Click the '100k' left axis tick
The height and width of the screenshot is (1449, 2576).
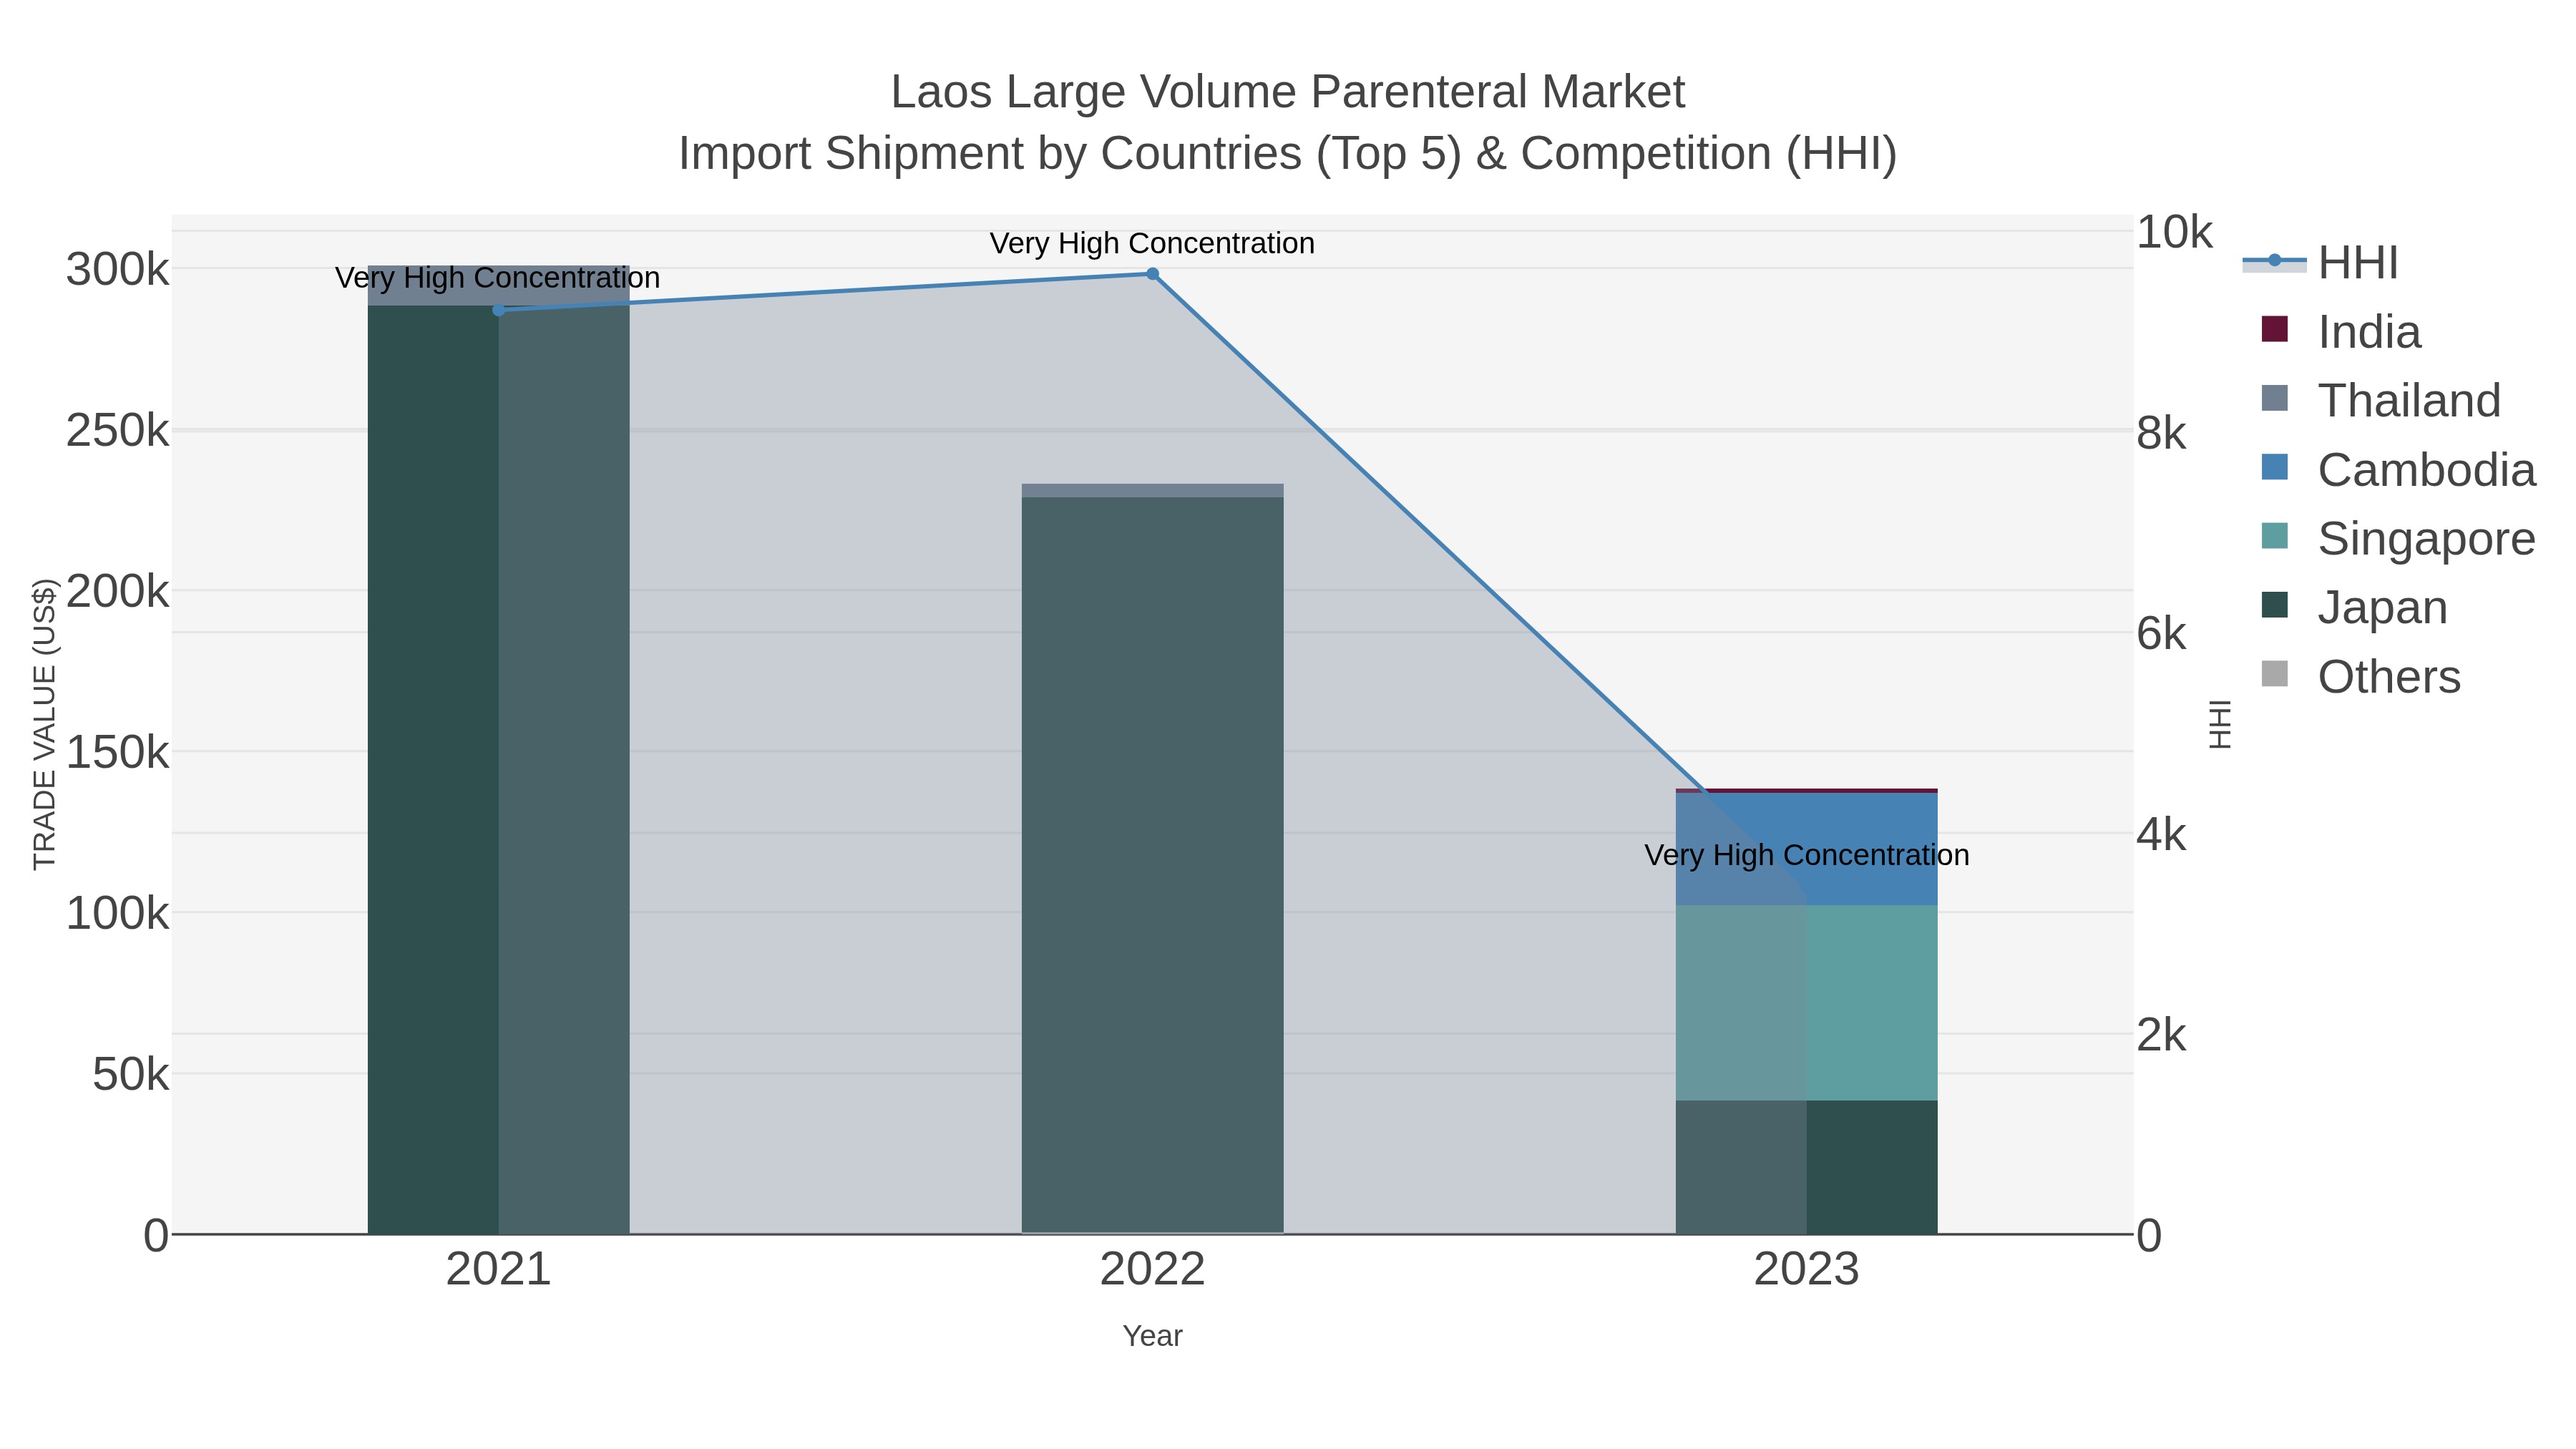coord(118,914)
